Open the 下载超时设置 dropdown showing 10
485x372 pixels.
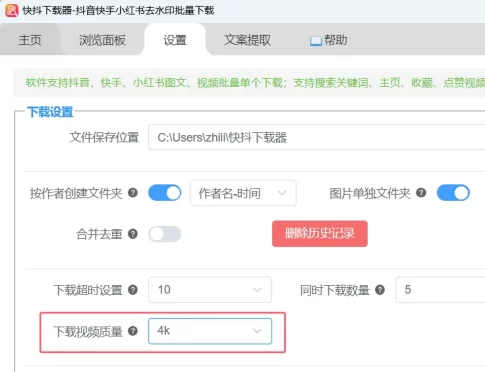(210, 290)
